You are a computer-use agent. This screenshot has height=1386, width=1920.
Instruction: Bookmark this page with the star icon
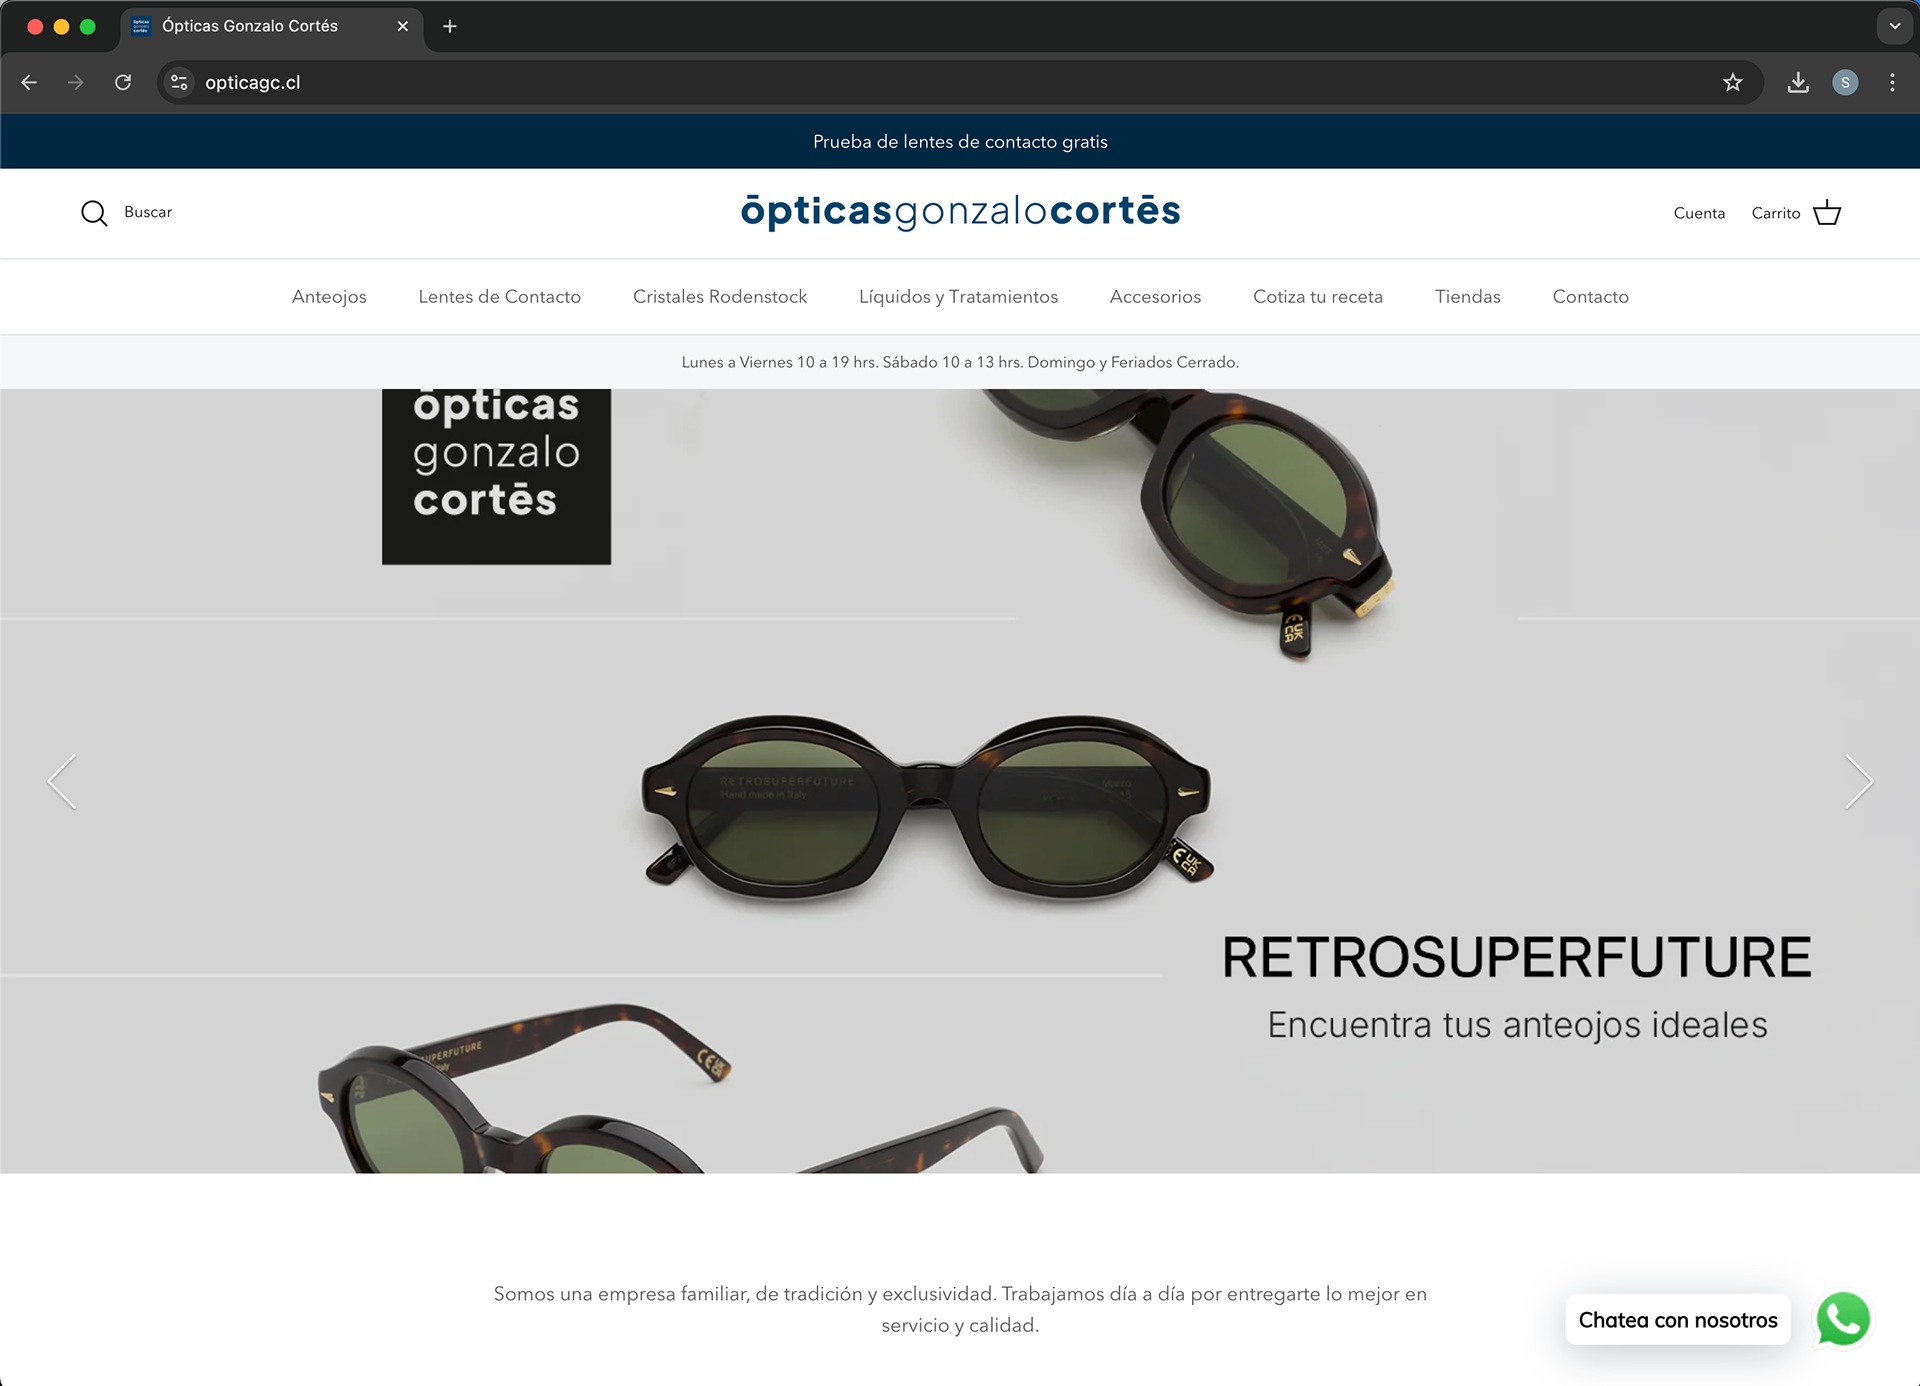1733,83
